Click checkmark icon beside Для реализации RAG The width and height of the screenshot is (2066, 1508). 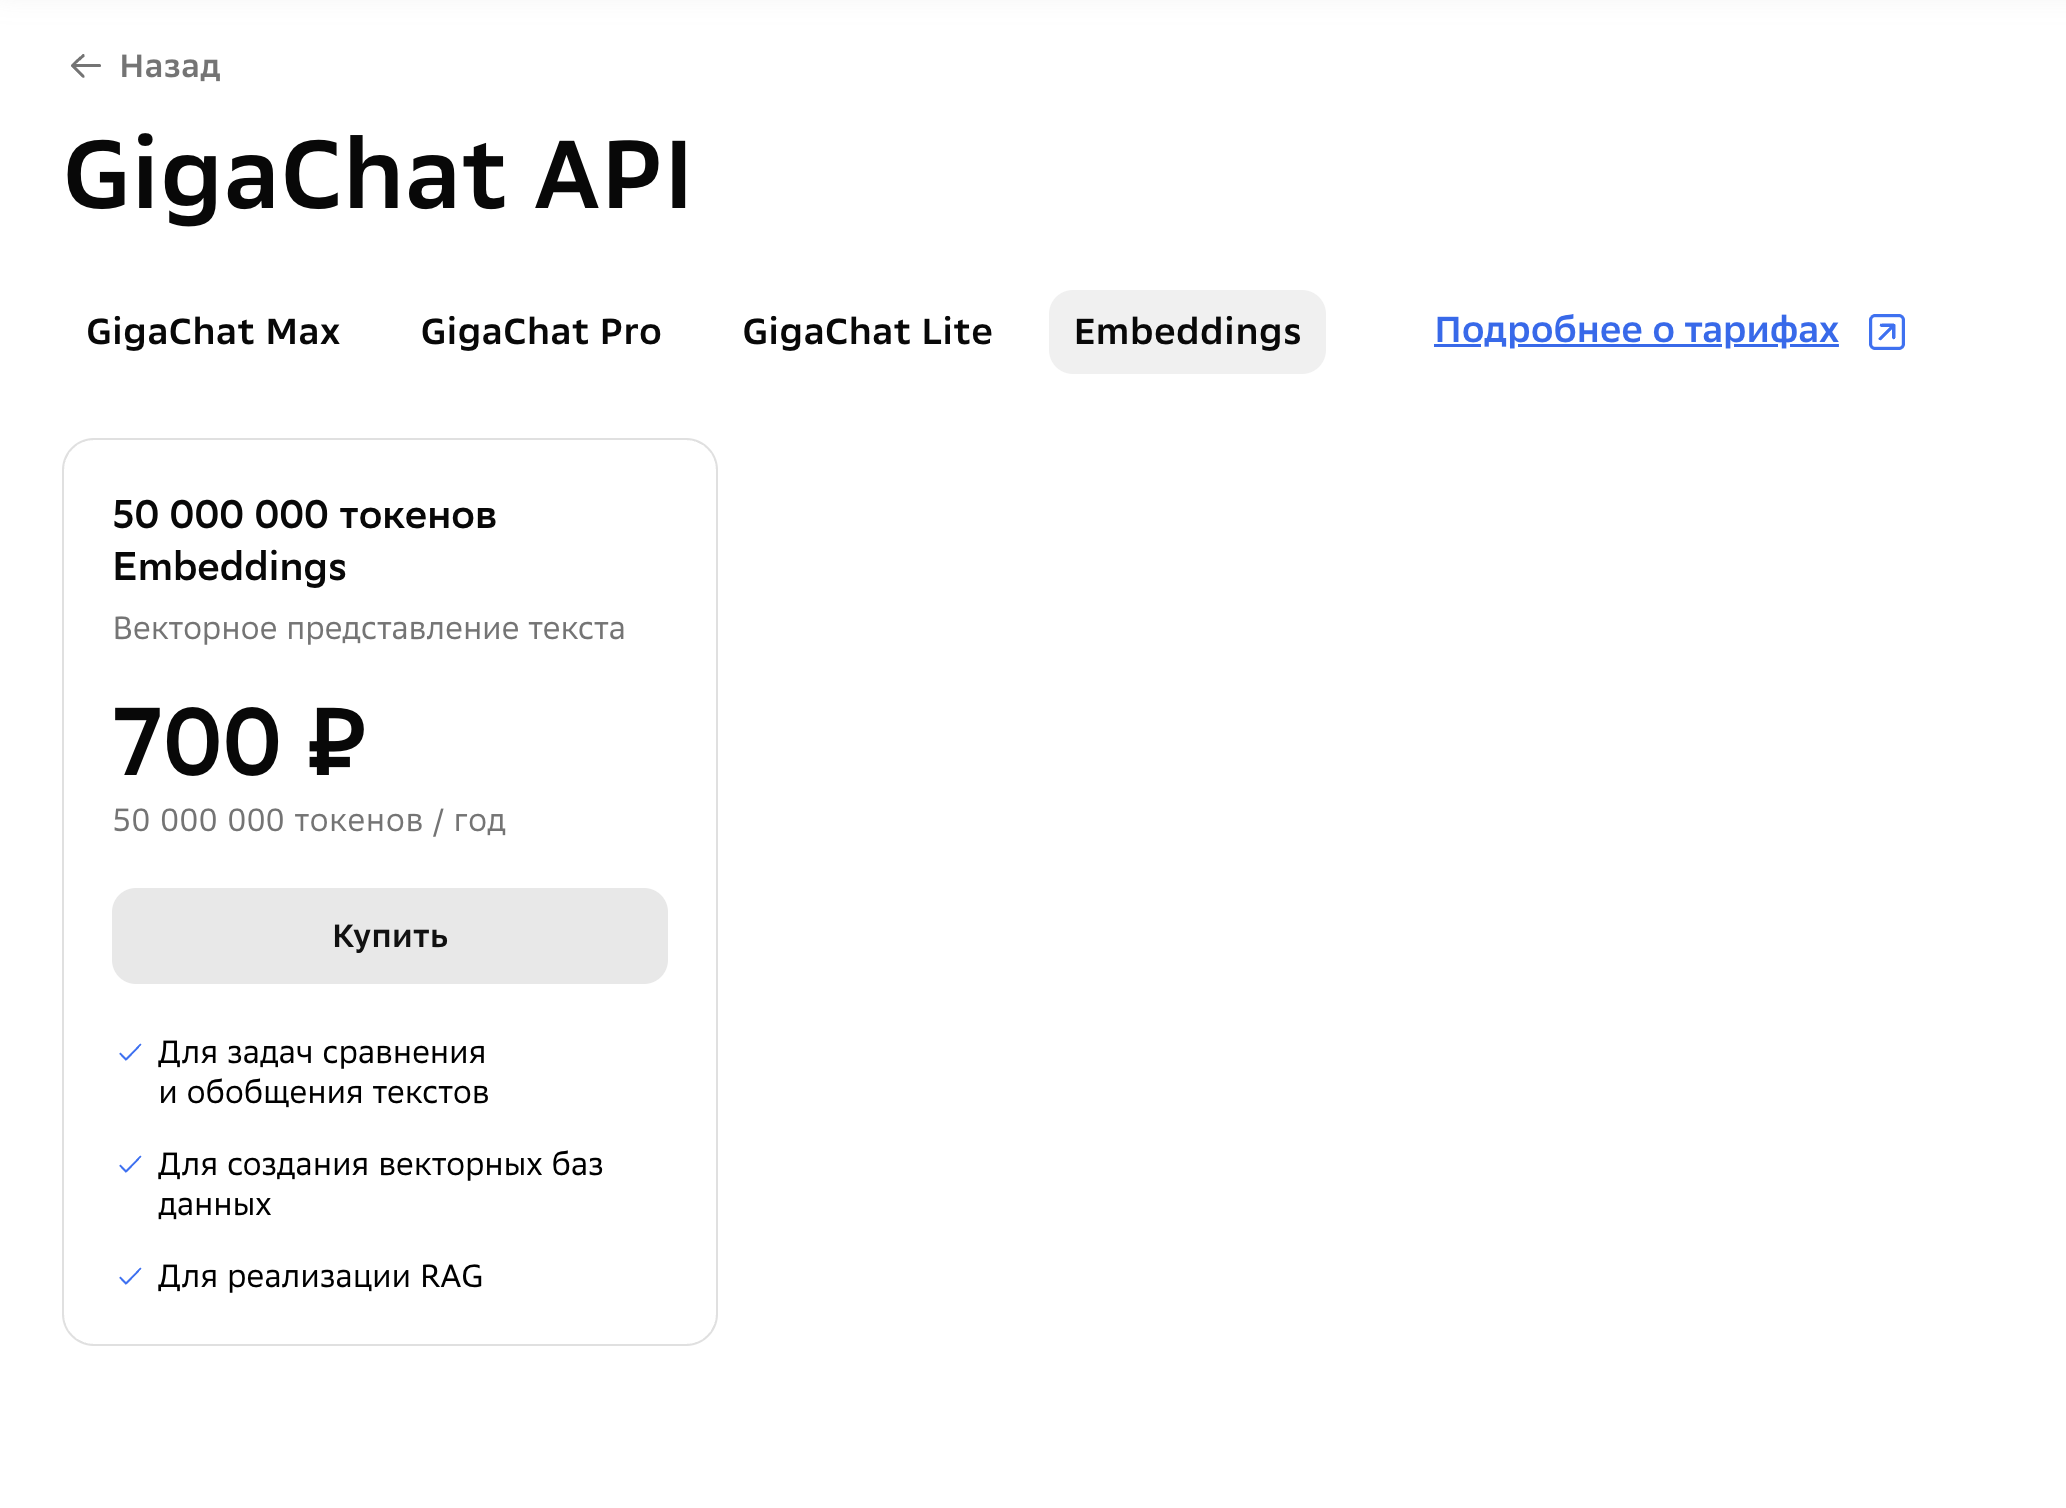tap(130, 1277)
